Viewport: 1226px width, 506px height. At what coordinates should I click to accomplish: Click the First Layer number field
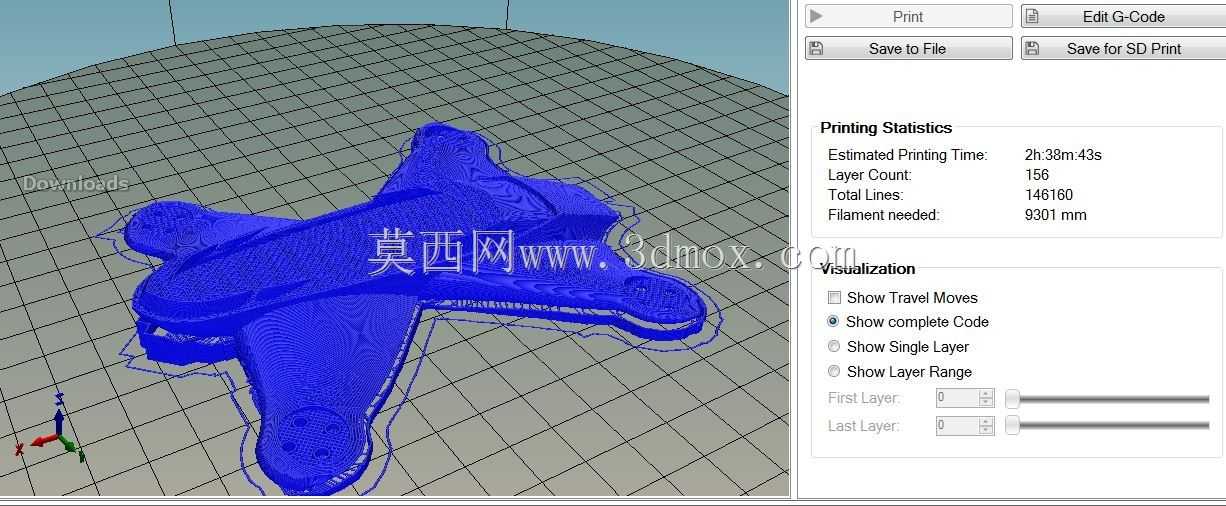(957, 398)
